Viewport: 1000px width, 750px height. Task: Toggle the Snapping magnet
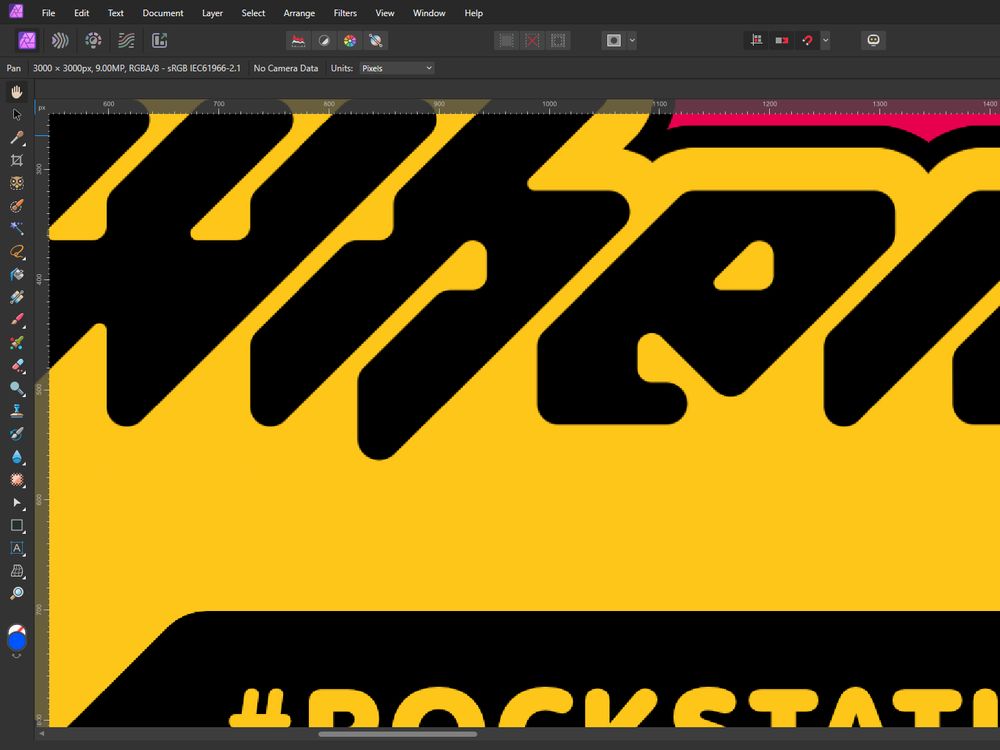pos(807,41)
